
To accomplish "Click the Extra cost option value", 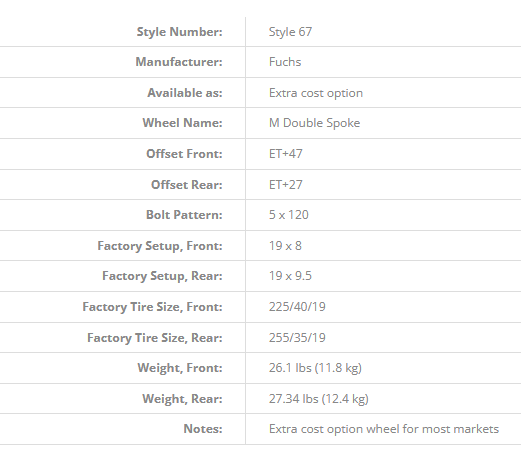I will 316,93.
